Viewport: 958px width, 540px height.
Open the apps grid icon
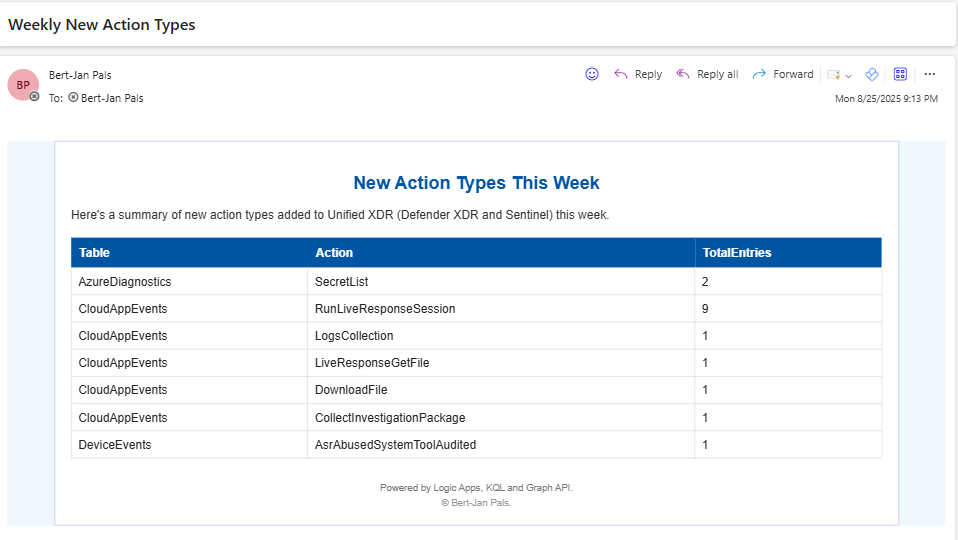(900, 74)
